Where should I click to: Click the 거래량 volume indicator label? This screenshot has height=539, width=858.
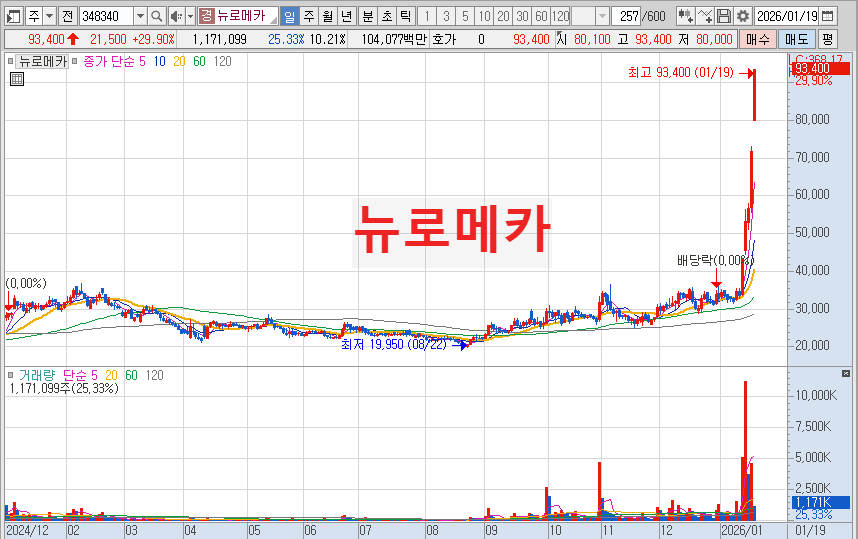coord(37,375)
